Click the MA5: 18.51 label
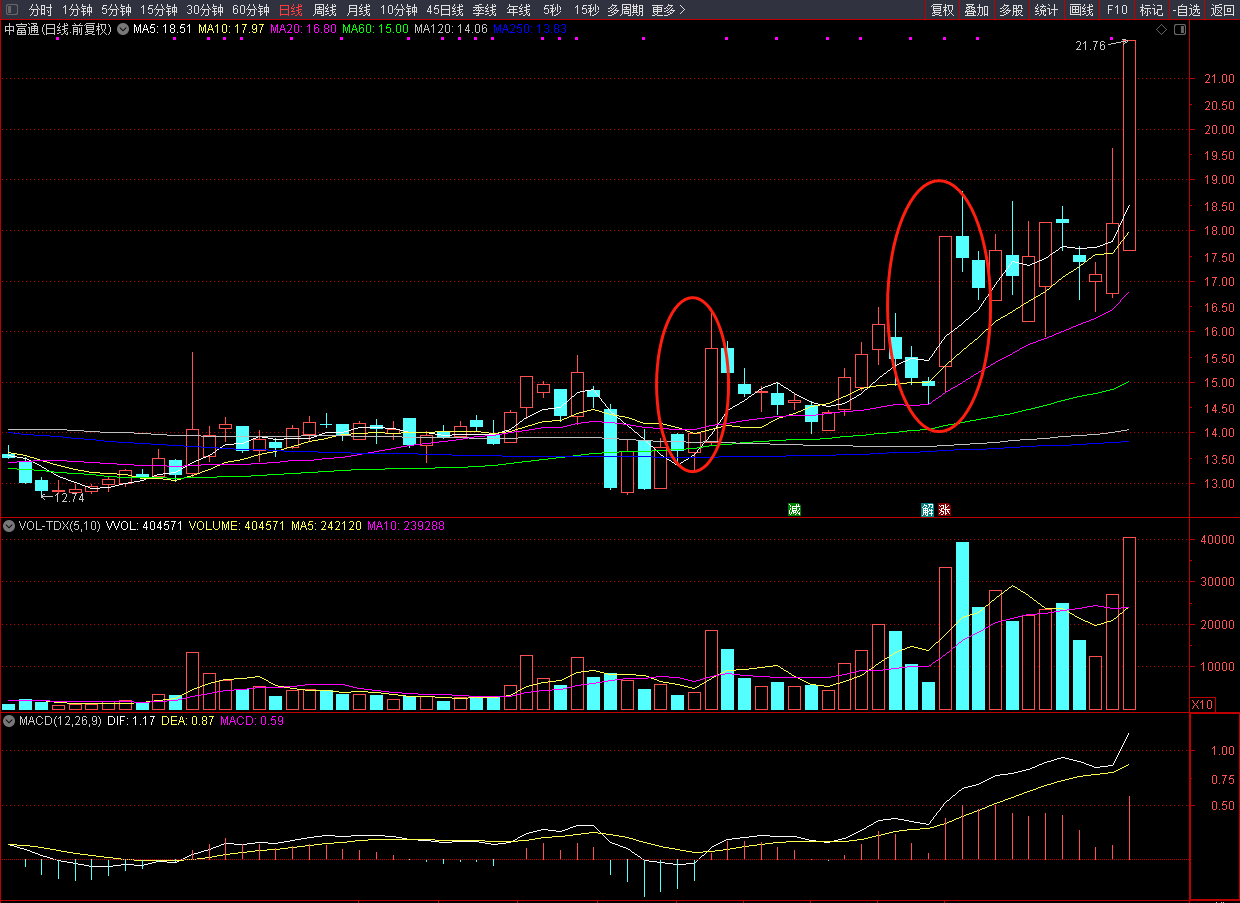Image resolution: width=1240 pixels, height=903 pixels. [x=162, y=29]
